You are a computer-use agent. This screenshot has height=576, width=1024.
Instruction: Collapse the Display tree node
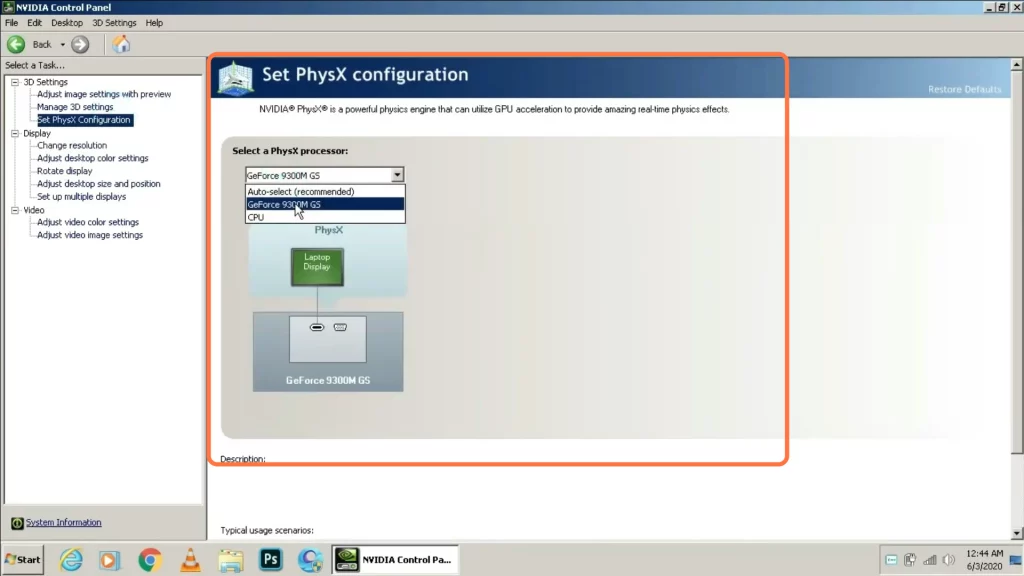pos(15,133)
